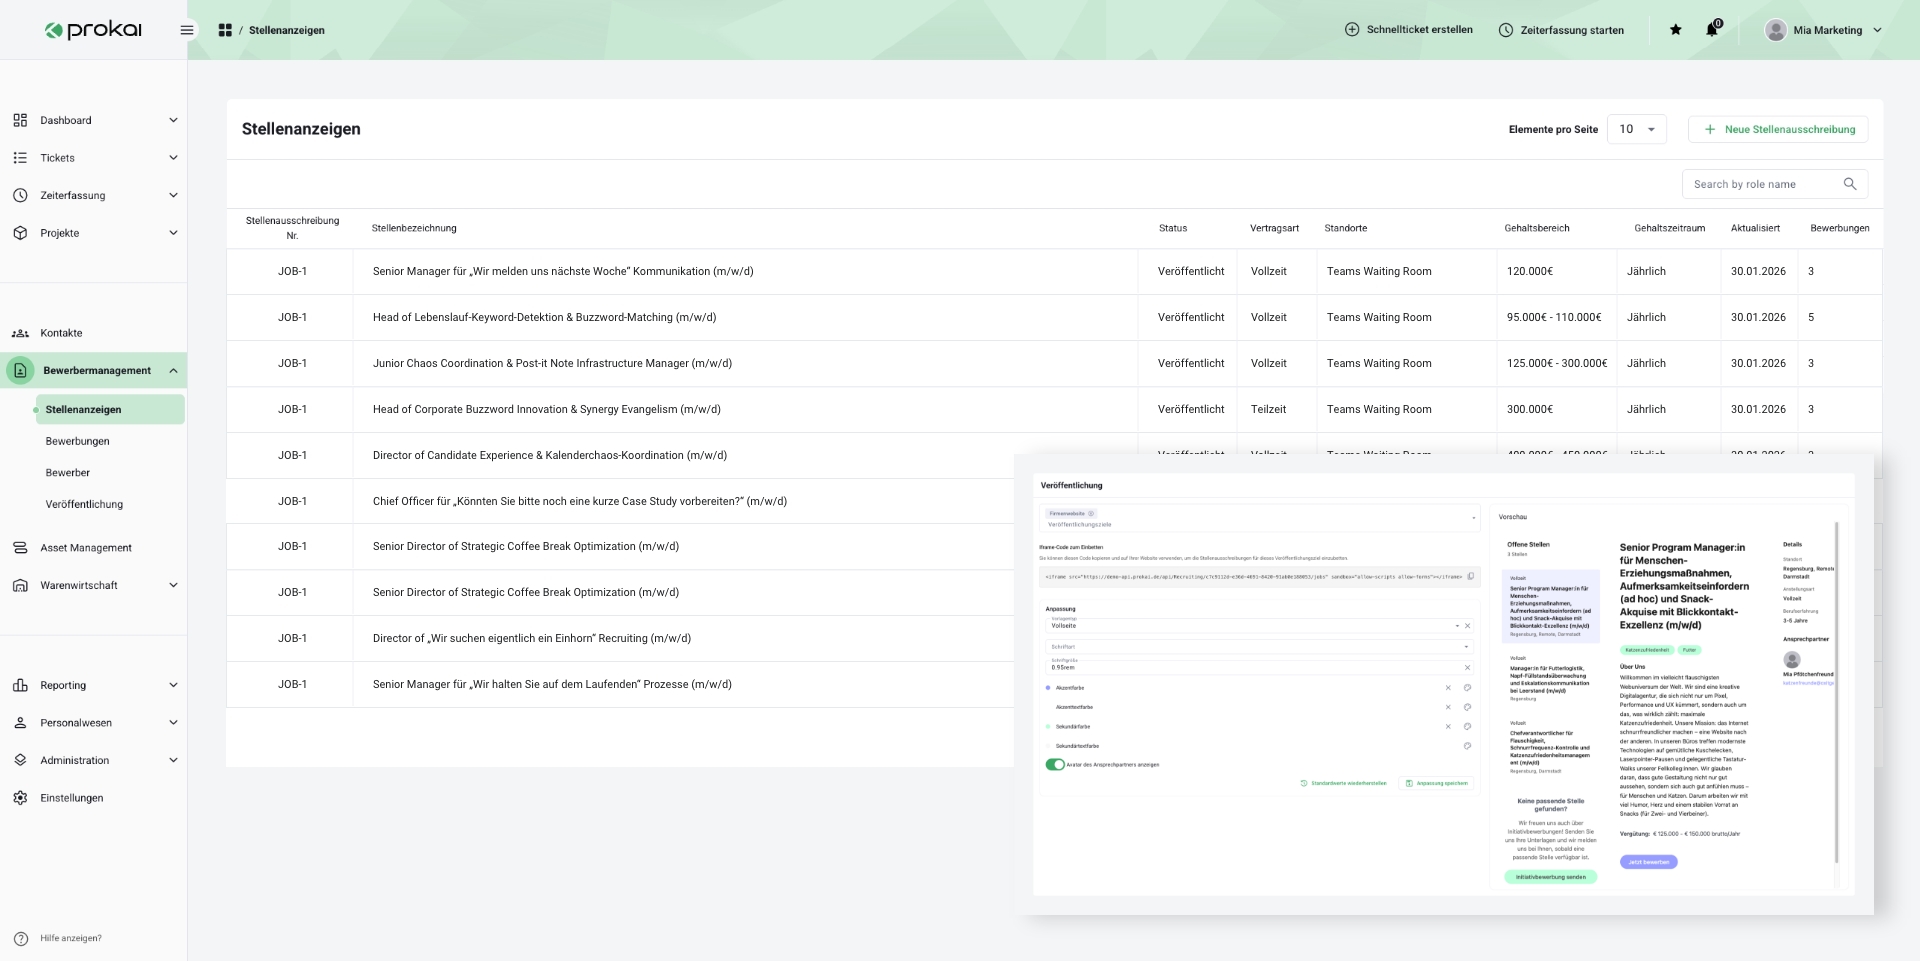Click the favorites star icon
The image size is (1920, 961).
pyautogui.click(x=1675, y=30)
